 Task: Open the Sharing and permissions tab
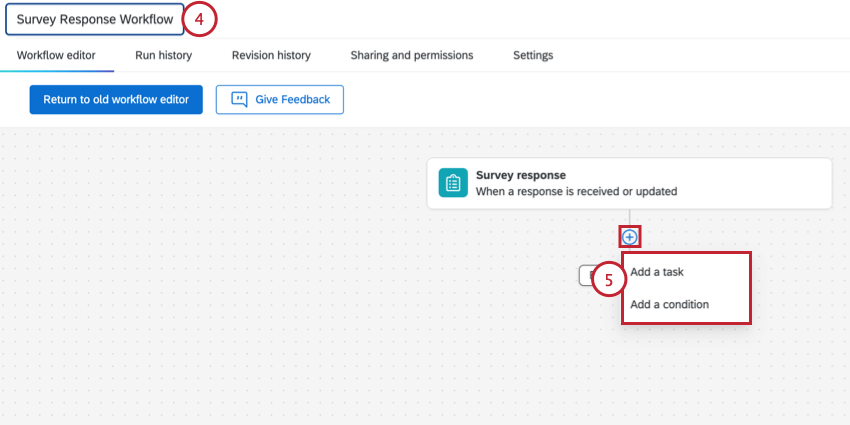411,55
